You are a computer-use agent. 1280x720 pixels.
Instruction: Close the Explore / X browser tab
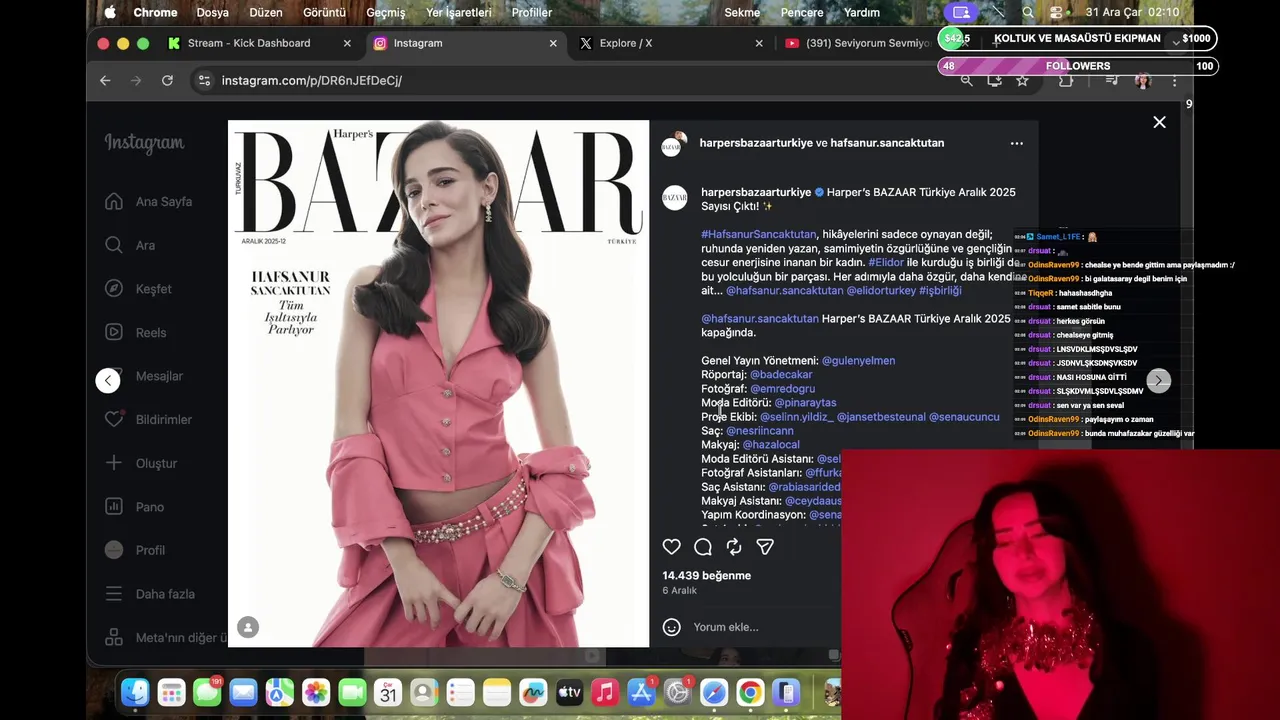point(759,43)
